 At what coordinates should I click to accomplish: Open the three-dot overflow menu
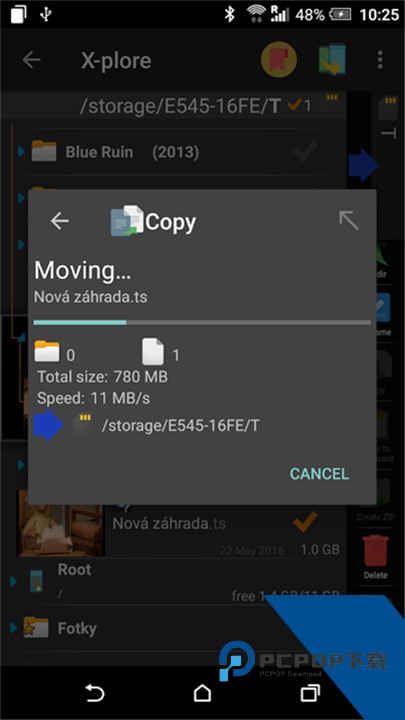380,60
